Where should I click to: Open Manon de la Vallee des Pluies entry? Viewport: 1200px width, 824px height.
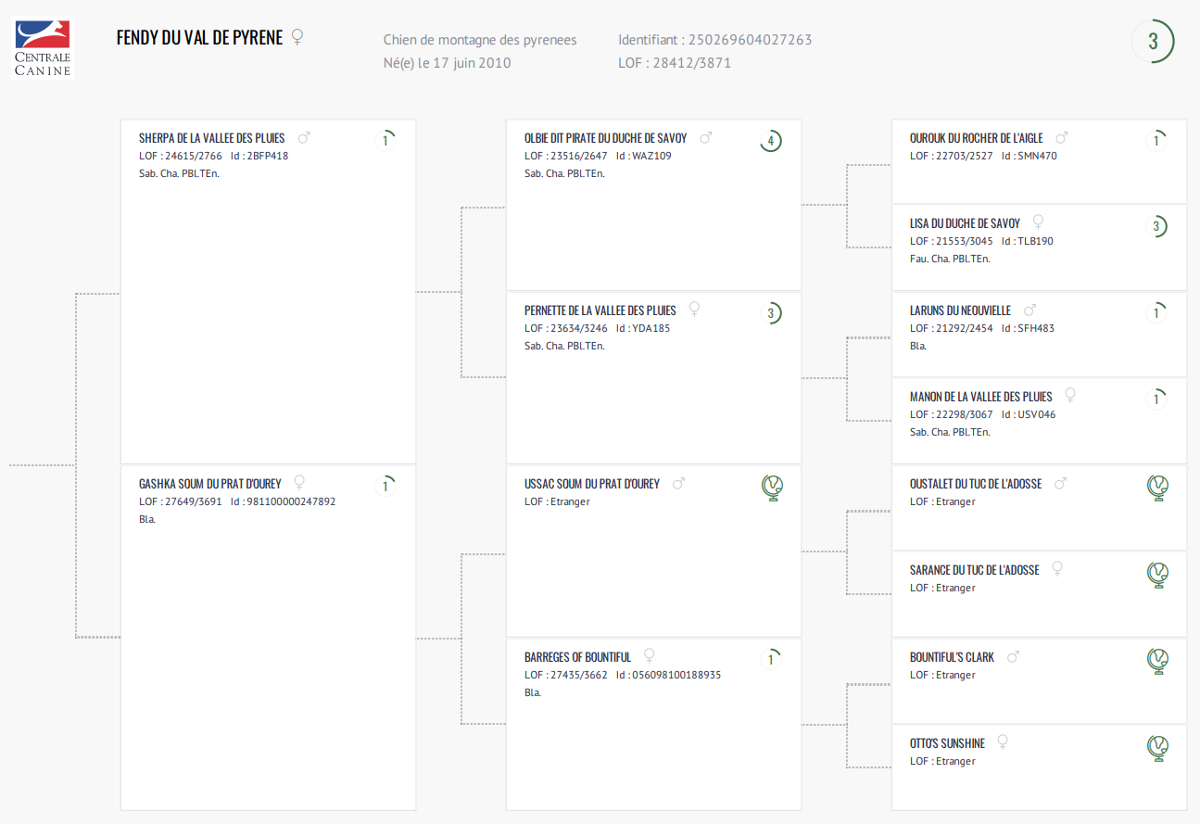(981, 397)
